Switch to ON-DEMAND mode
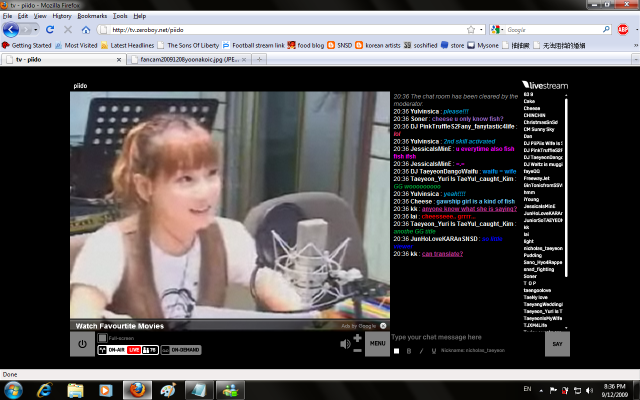 click(x=181, y=350)
